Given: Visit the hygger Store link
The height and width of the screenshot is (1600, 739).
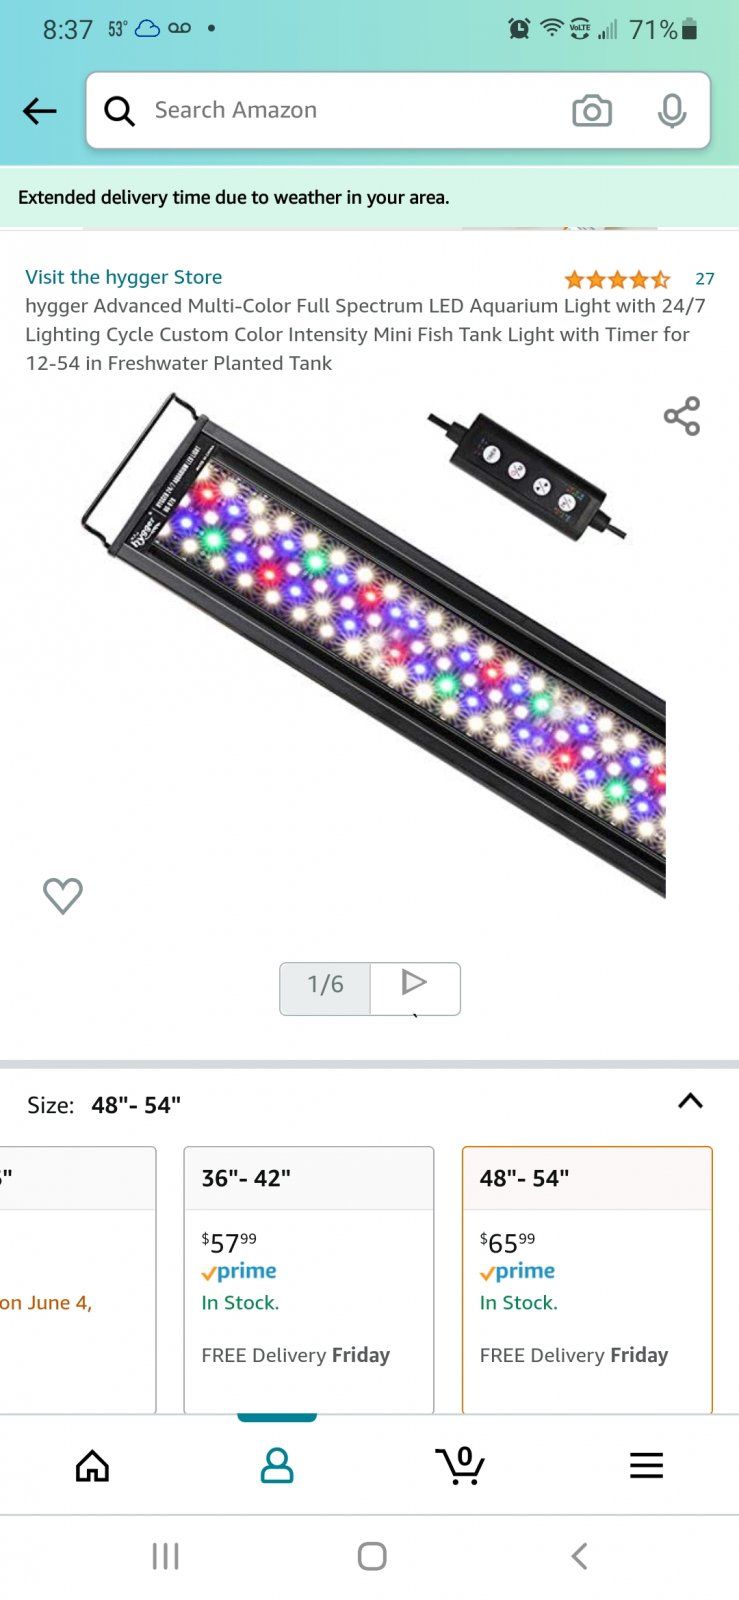Looking at the screenshot, I should 124,277.
